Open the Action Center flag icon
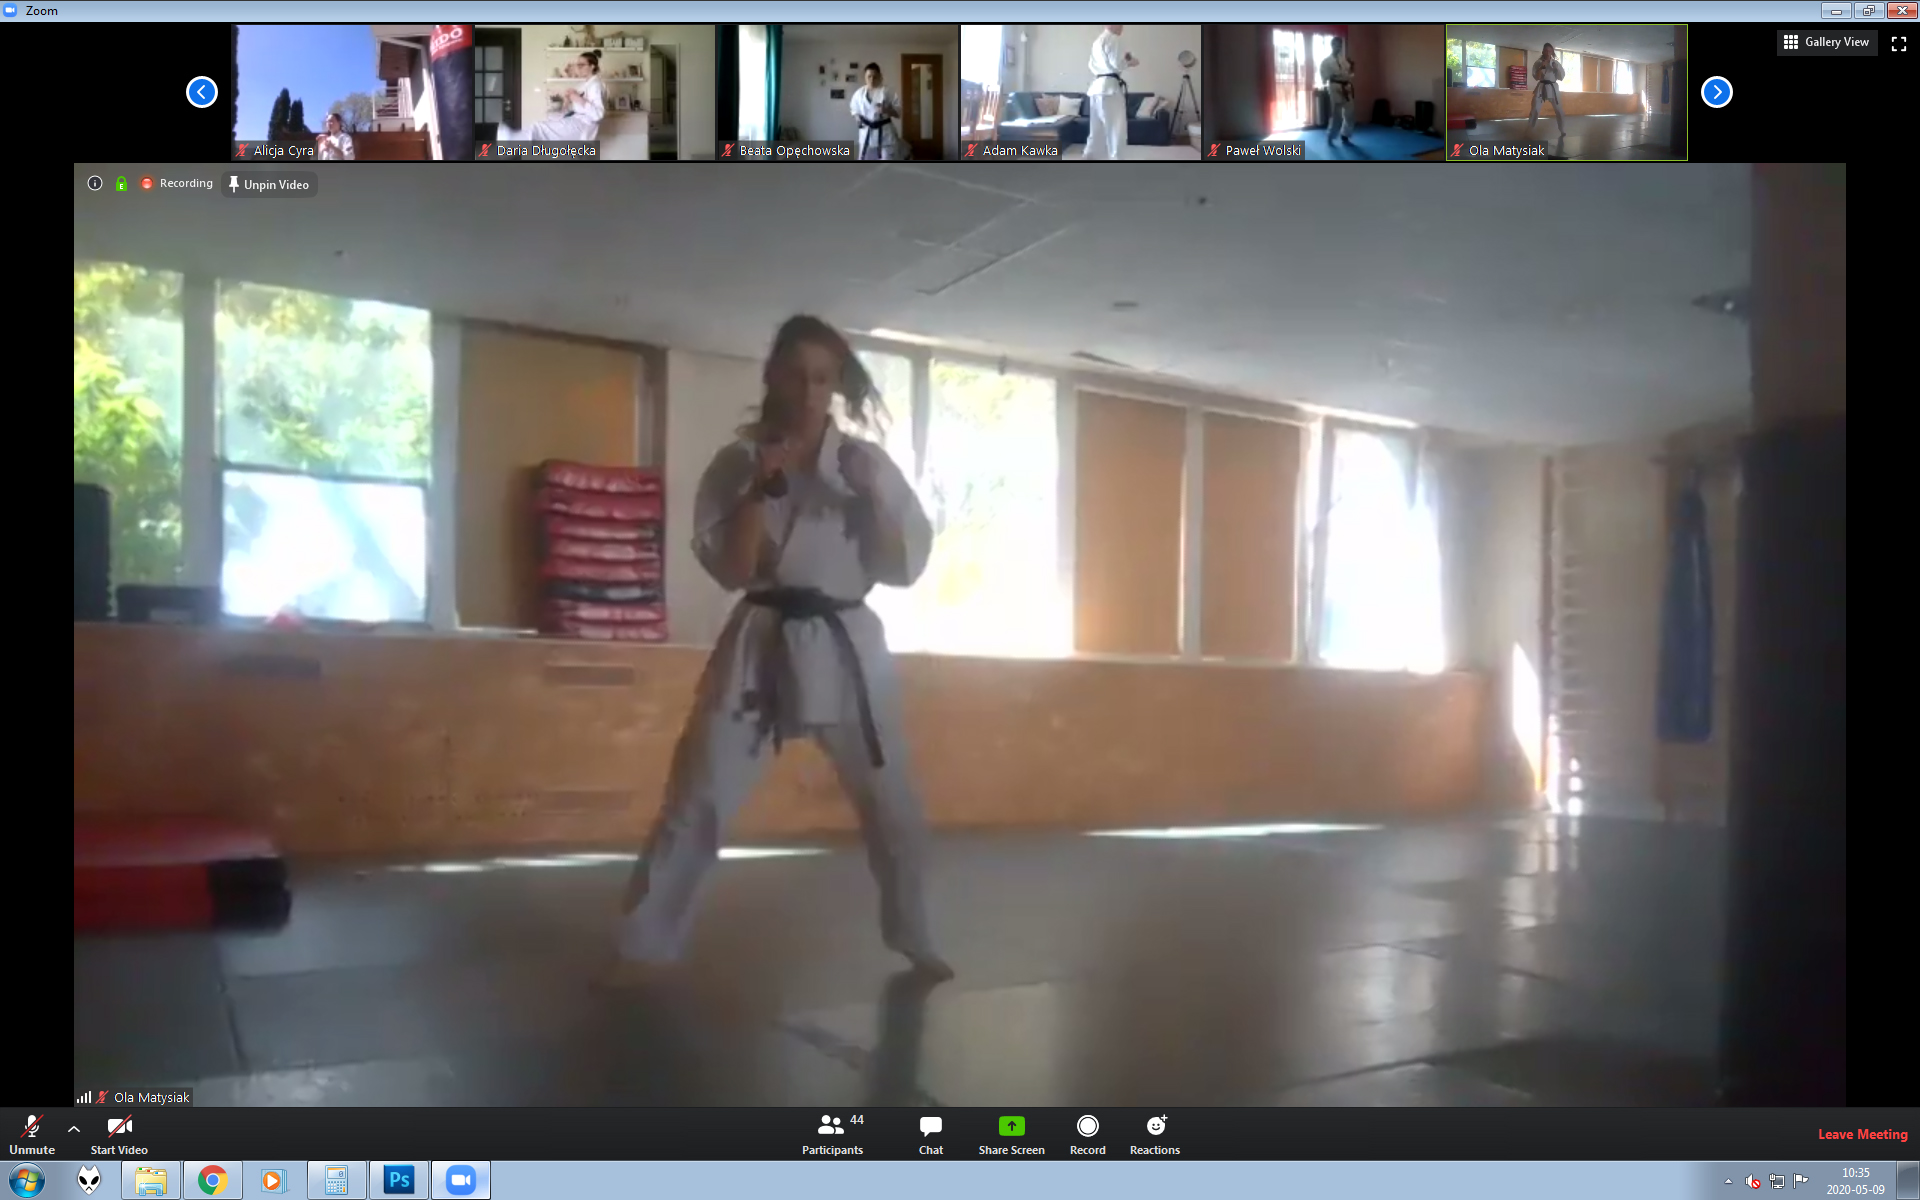This screenshot has width=1920, height=1200. pyautogui.click(x=1801, y=1181)
